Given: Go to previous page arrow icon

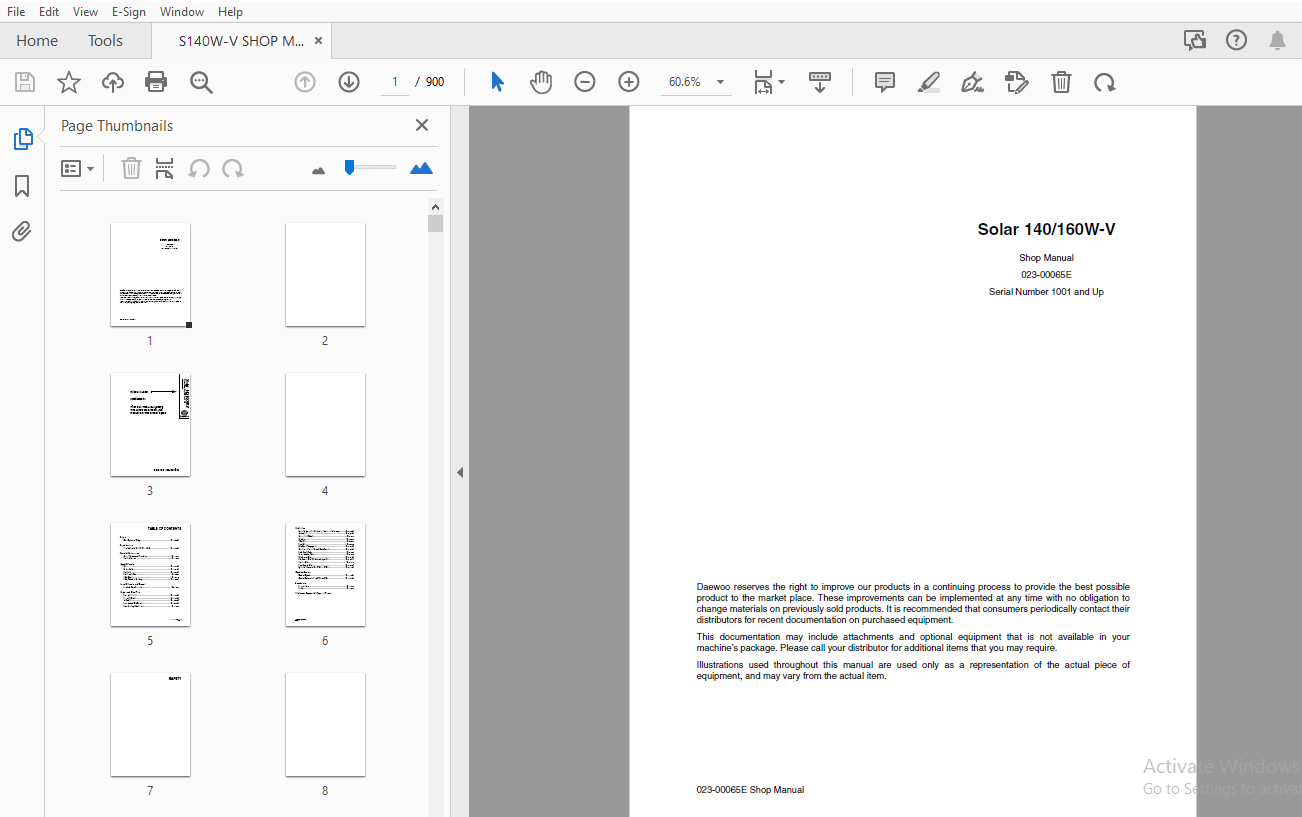Looking at the screenshot, I should 305,82.
